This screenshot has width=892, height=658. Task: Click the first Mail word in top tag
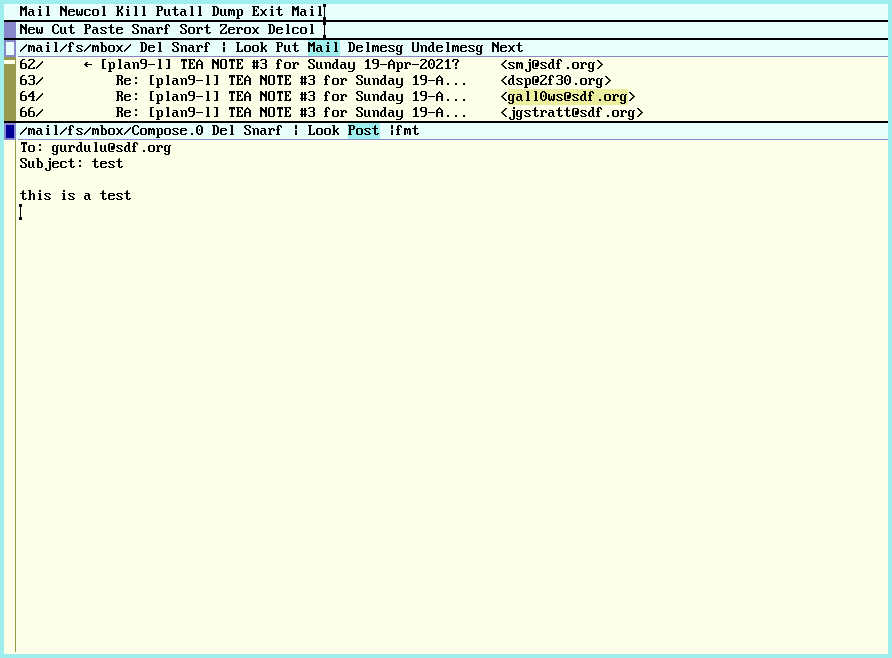pos(35,11)
